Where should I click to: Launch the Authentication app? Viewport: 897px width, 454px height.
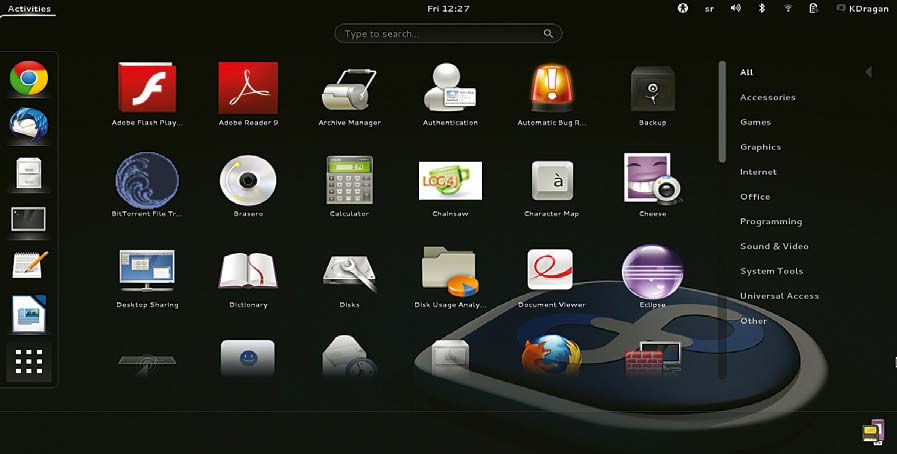point(450,87)
